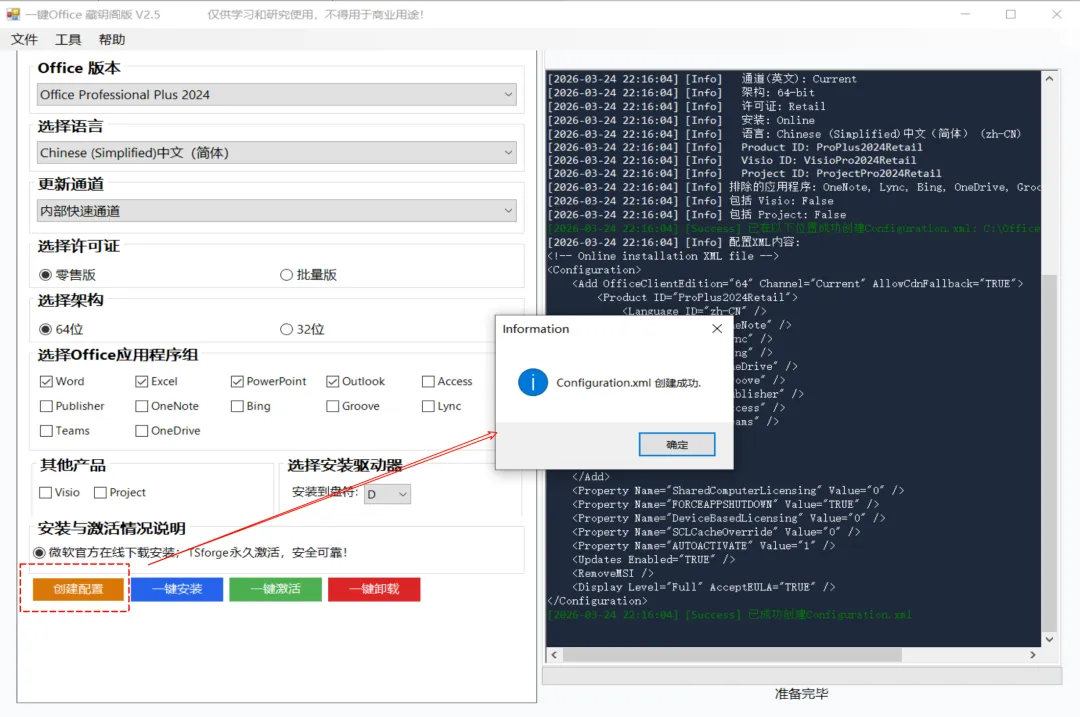
Task: Click the 准备完毕 status text
Action: (x=801, y=694)
